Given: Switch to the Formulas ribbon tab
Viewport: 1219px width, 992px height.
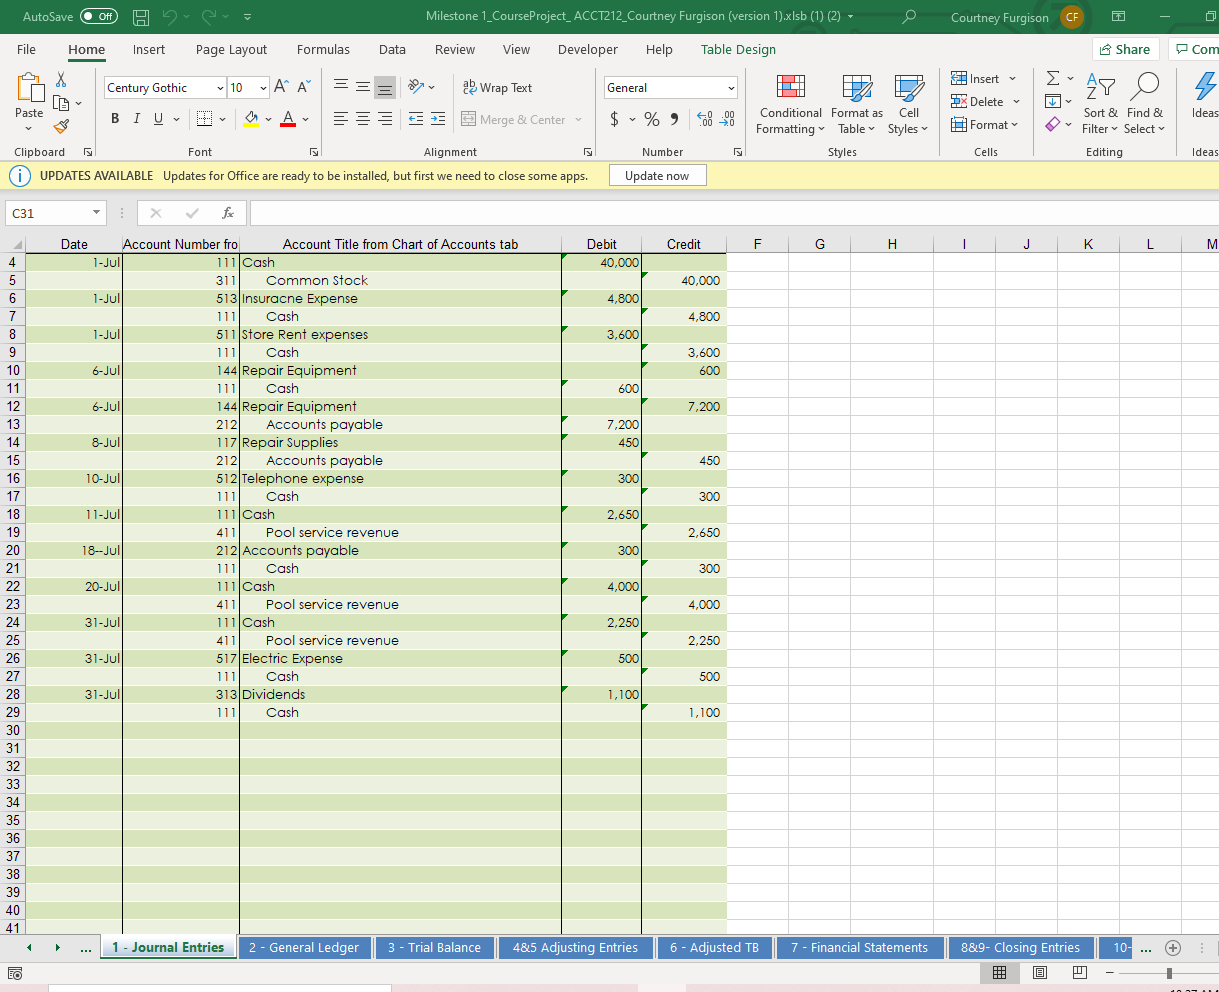Looking at the screenshot, I should pyautogui.click(x=323, y=49).
